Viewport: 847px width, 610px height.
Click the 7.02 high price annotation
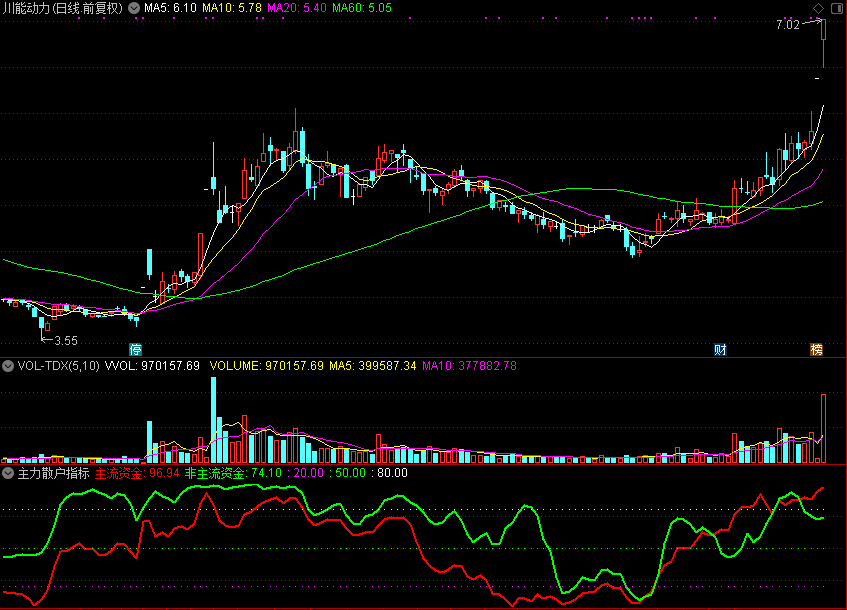click(788, 25)
